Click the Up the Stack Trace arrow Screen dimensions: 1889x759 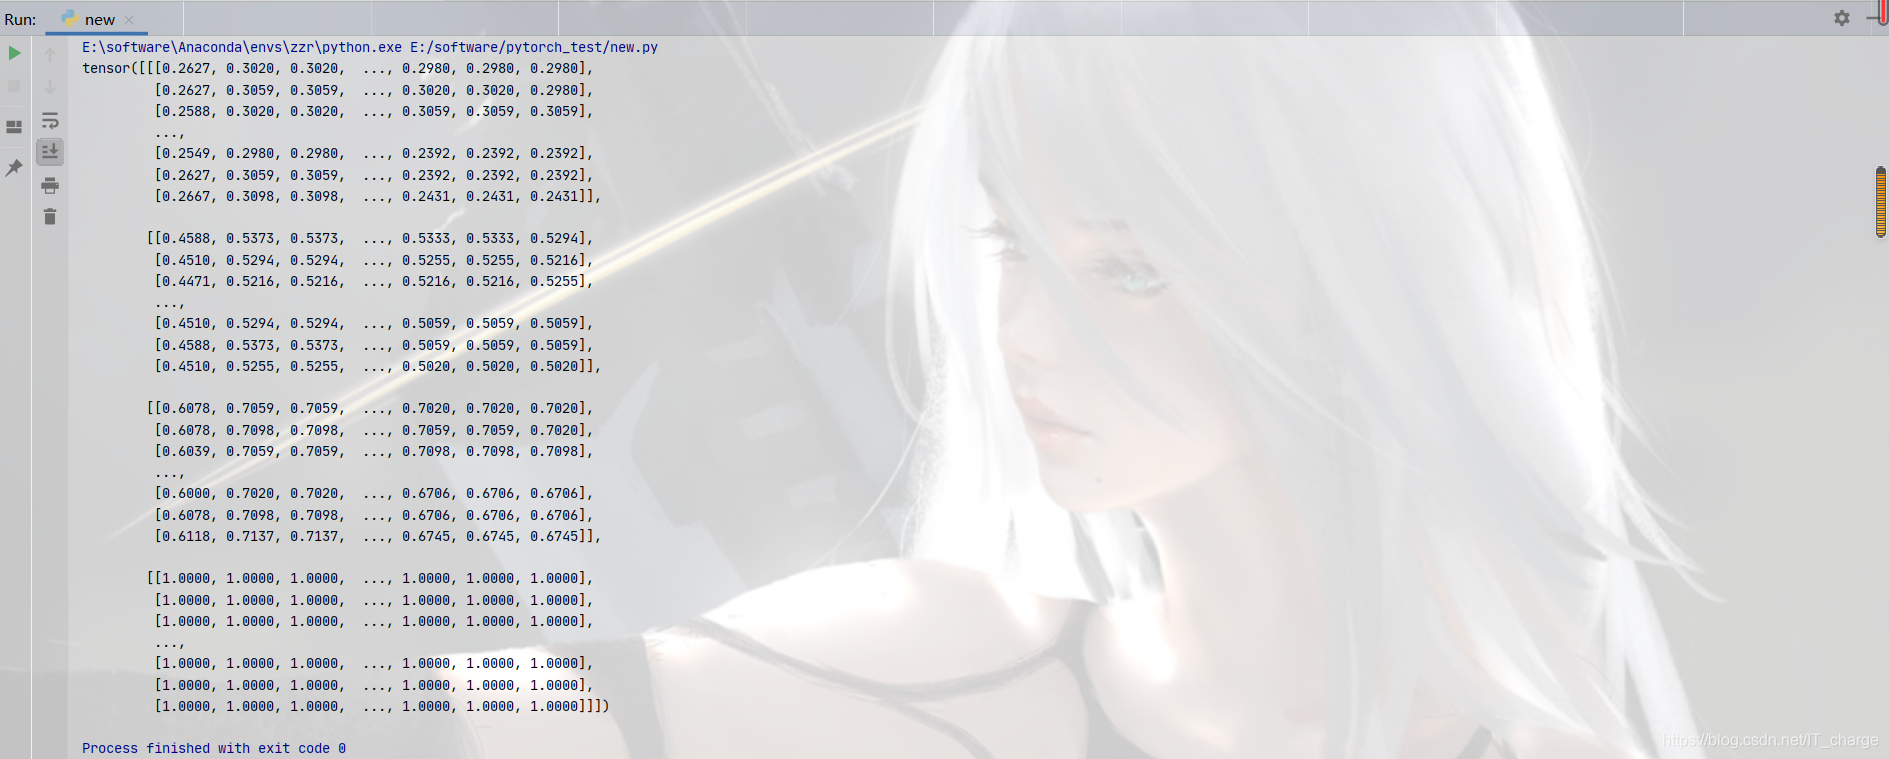click(50, 55)
